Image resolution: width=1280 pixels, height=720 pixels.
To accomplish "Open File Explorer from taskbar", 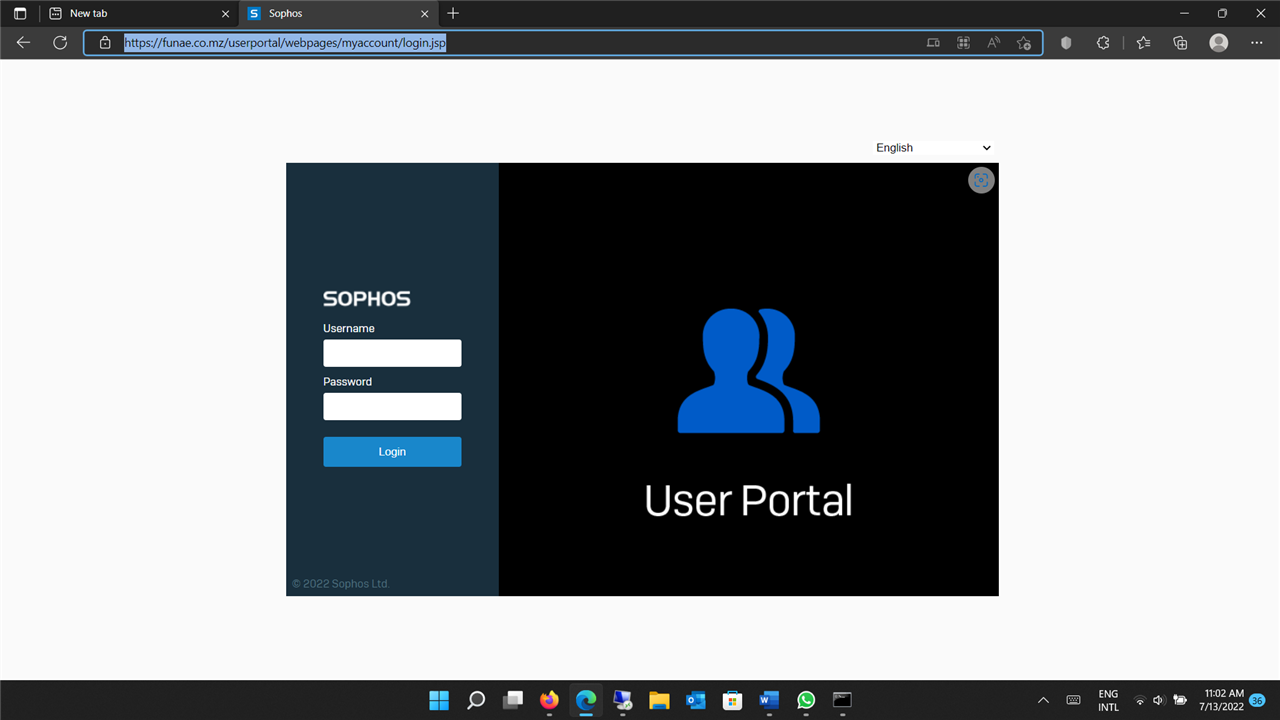I will pos(659,700).
